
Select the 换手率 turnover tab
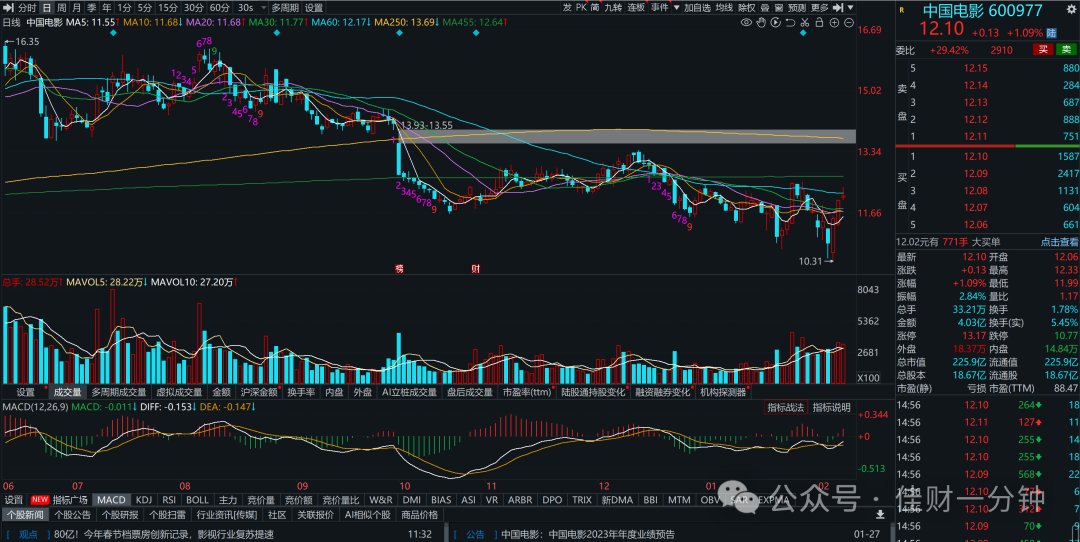pos(301,392)
